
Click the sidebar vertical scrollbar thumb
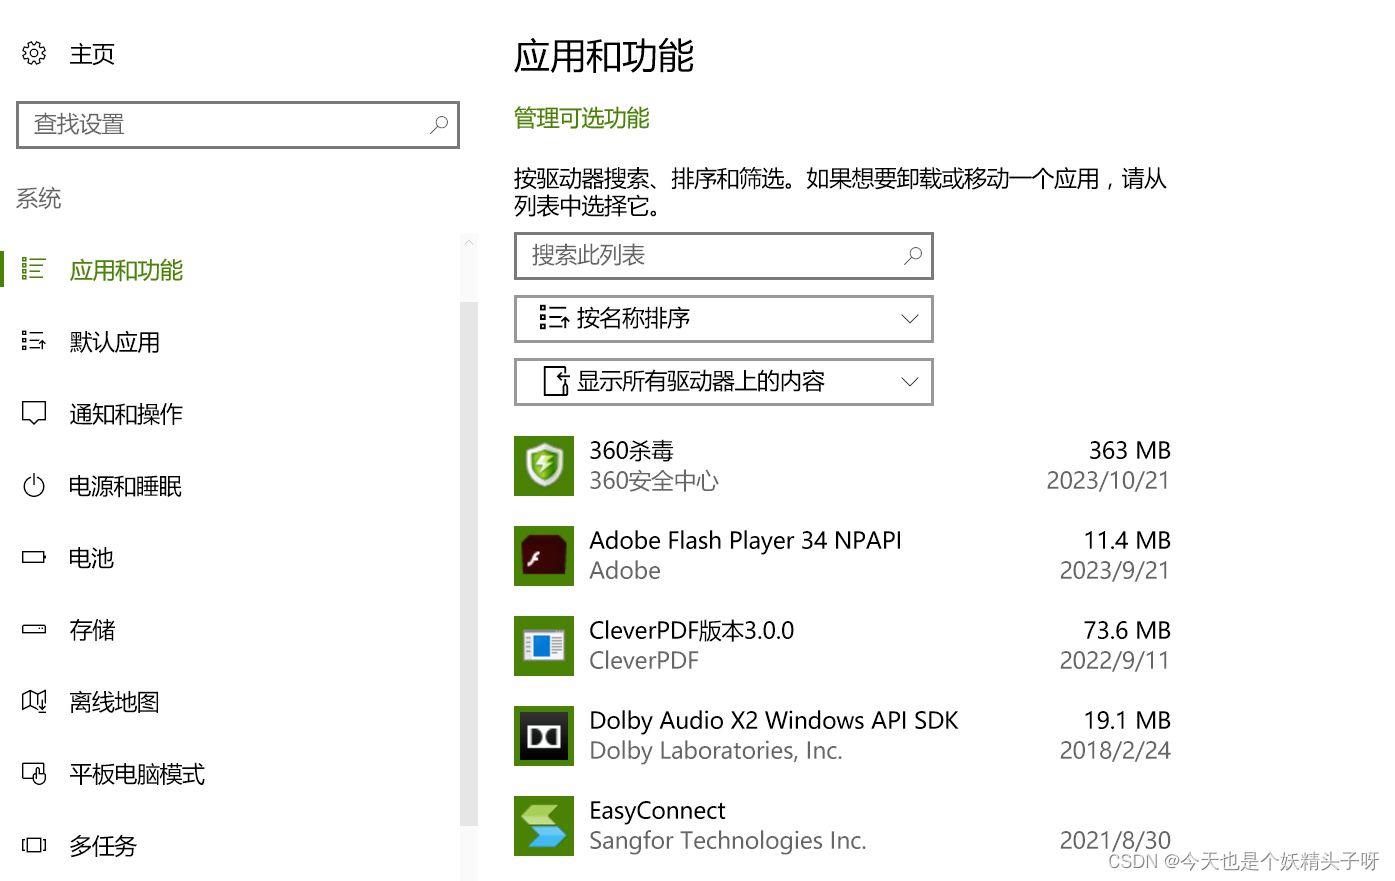pos(469,563)
